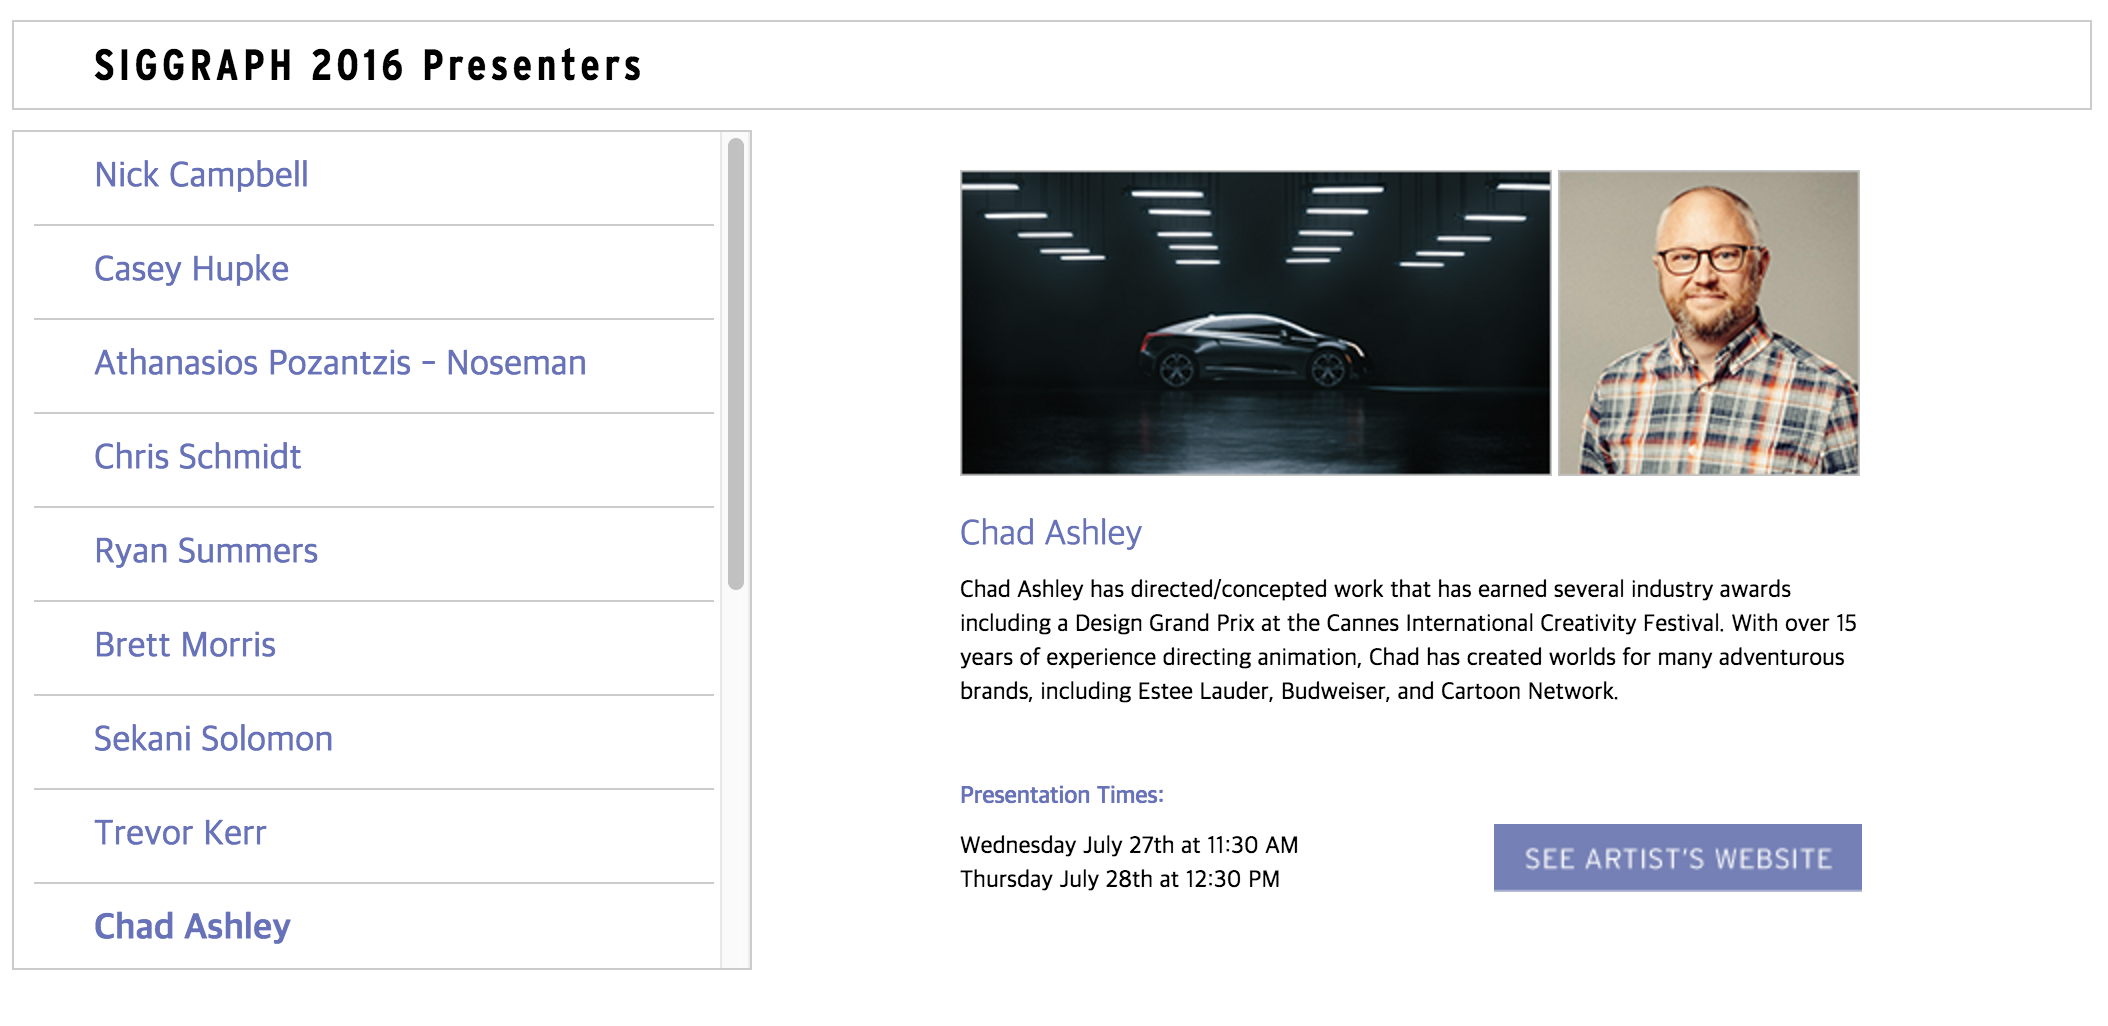Click the Presentation Times label
2108x1026 pixels.
[x=1061, y=795]
